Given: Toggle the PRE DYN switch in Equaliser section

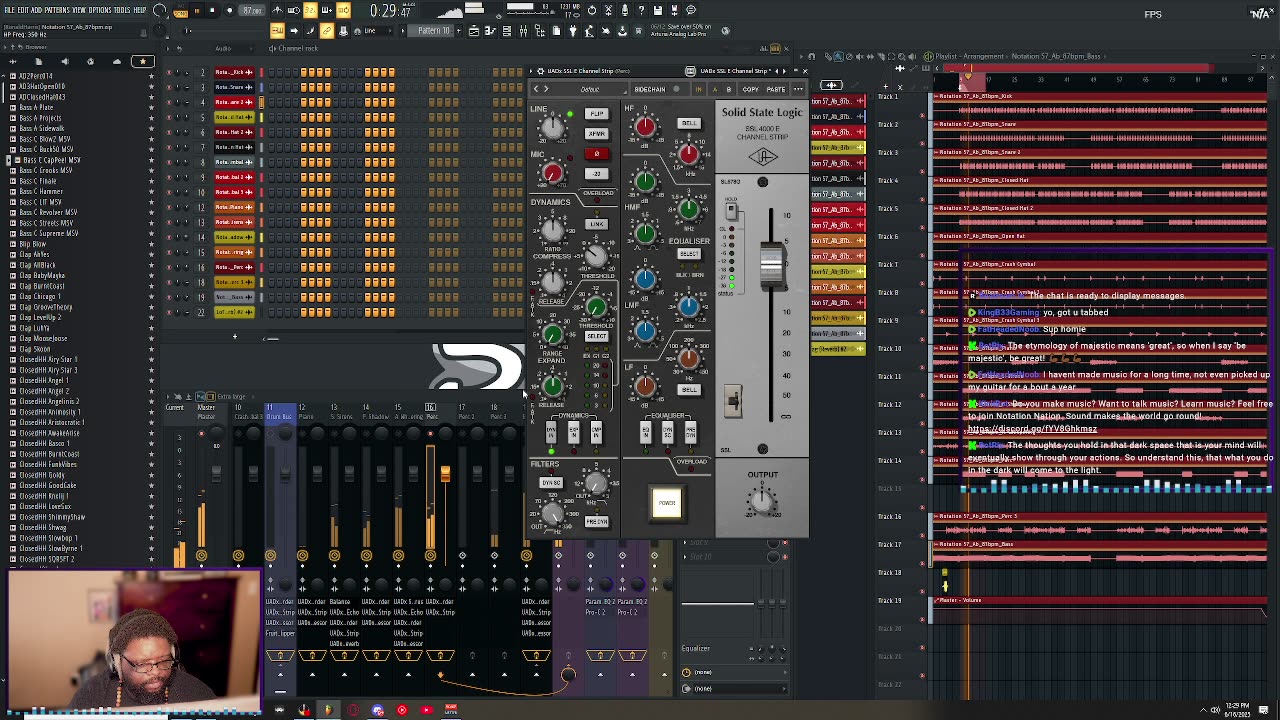Looking at the screenshot, I should pos(691,434).
